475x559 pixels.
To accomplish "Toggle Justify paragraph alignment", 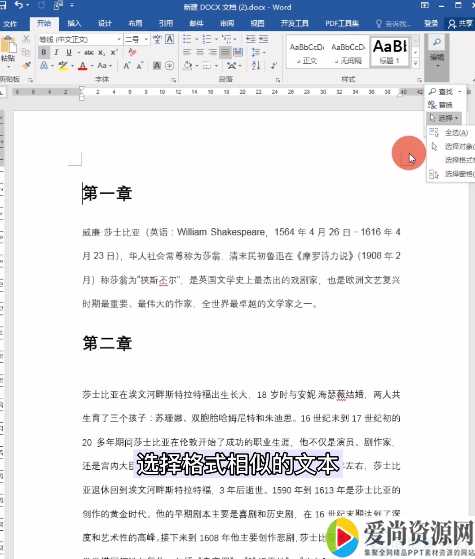I will point(225,52).
